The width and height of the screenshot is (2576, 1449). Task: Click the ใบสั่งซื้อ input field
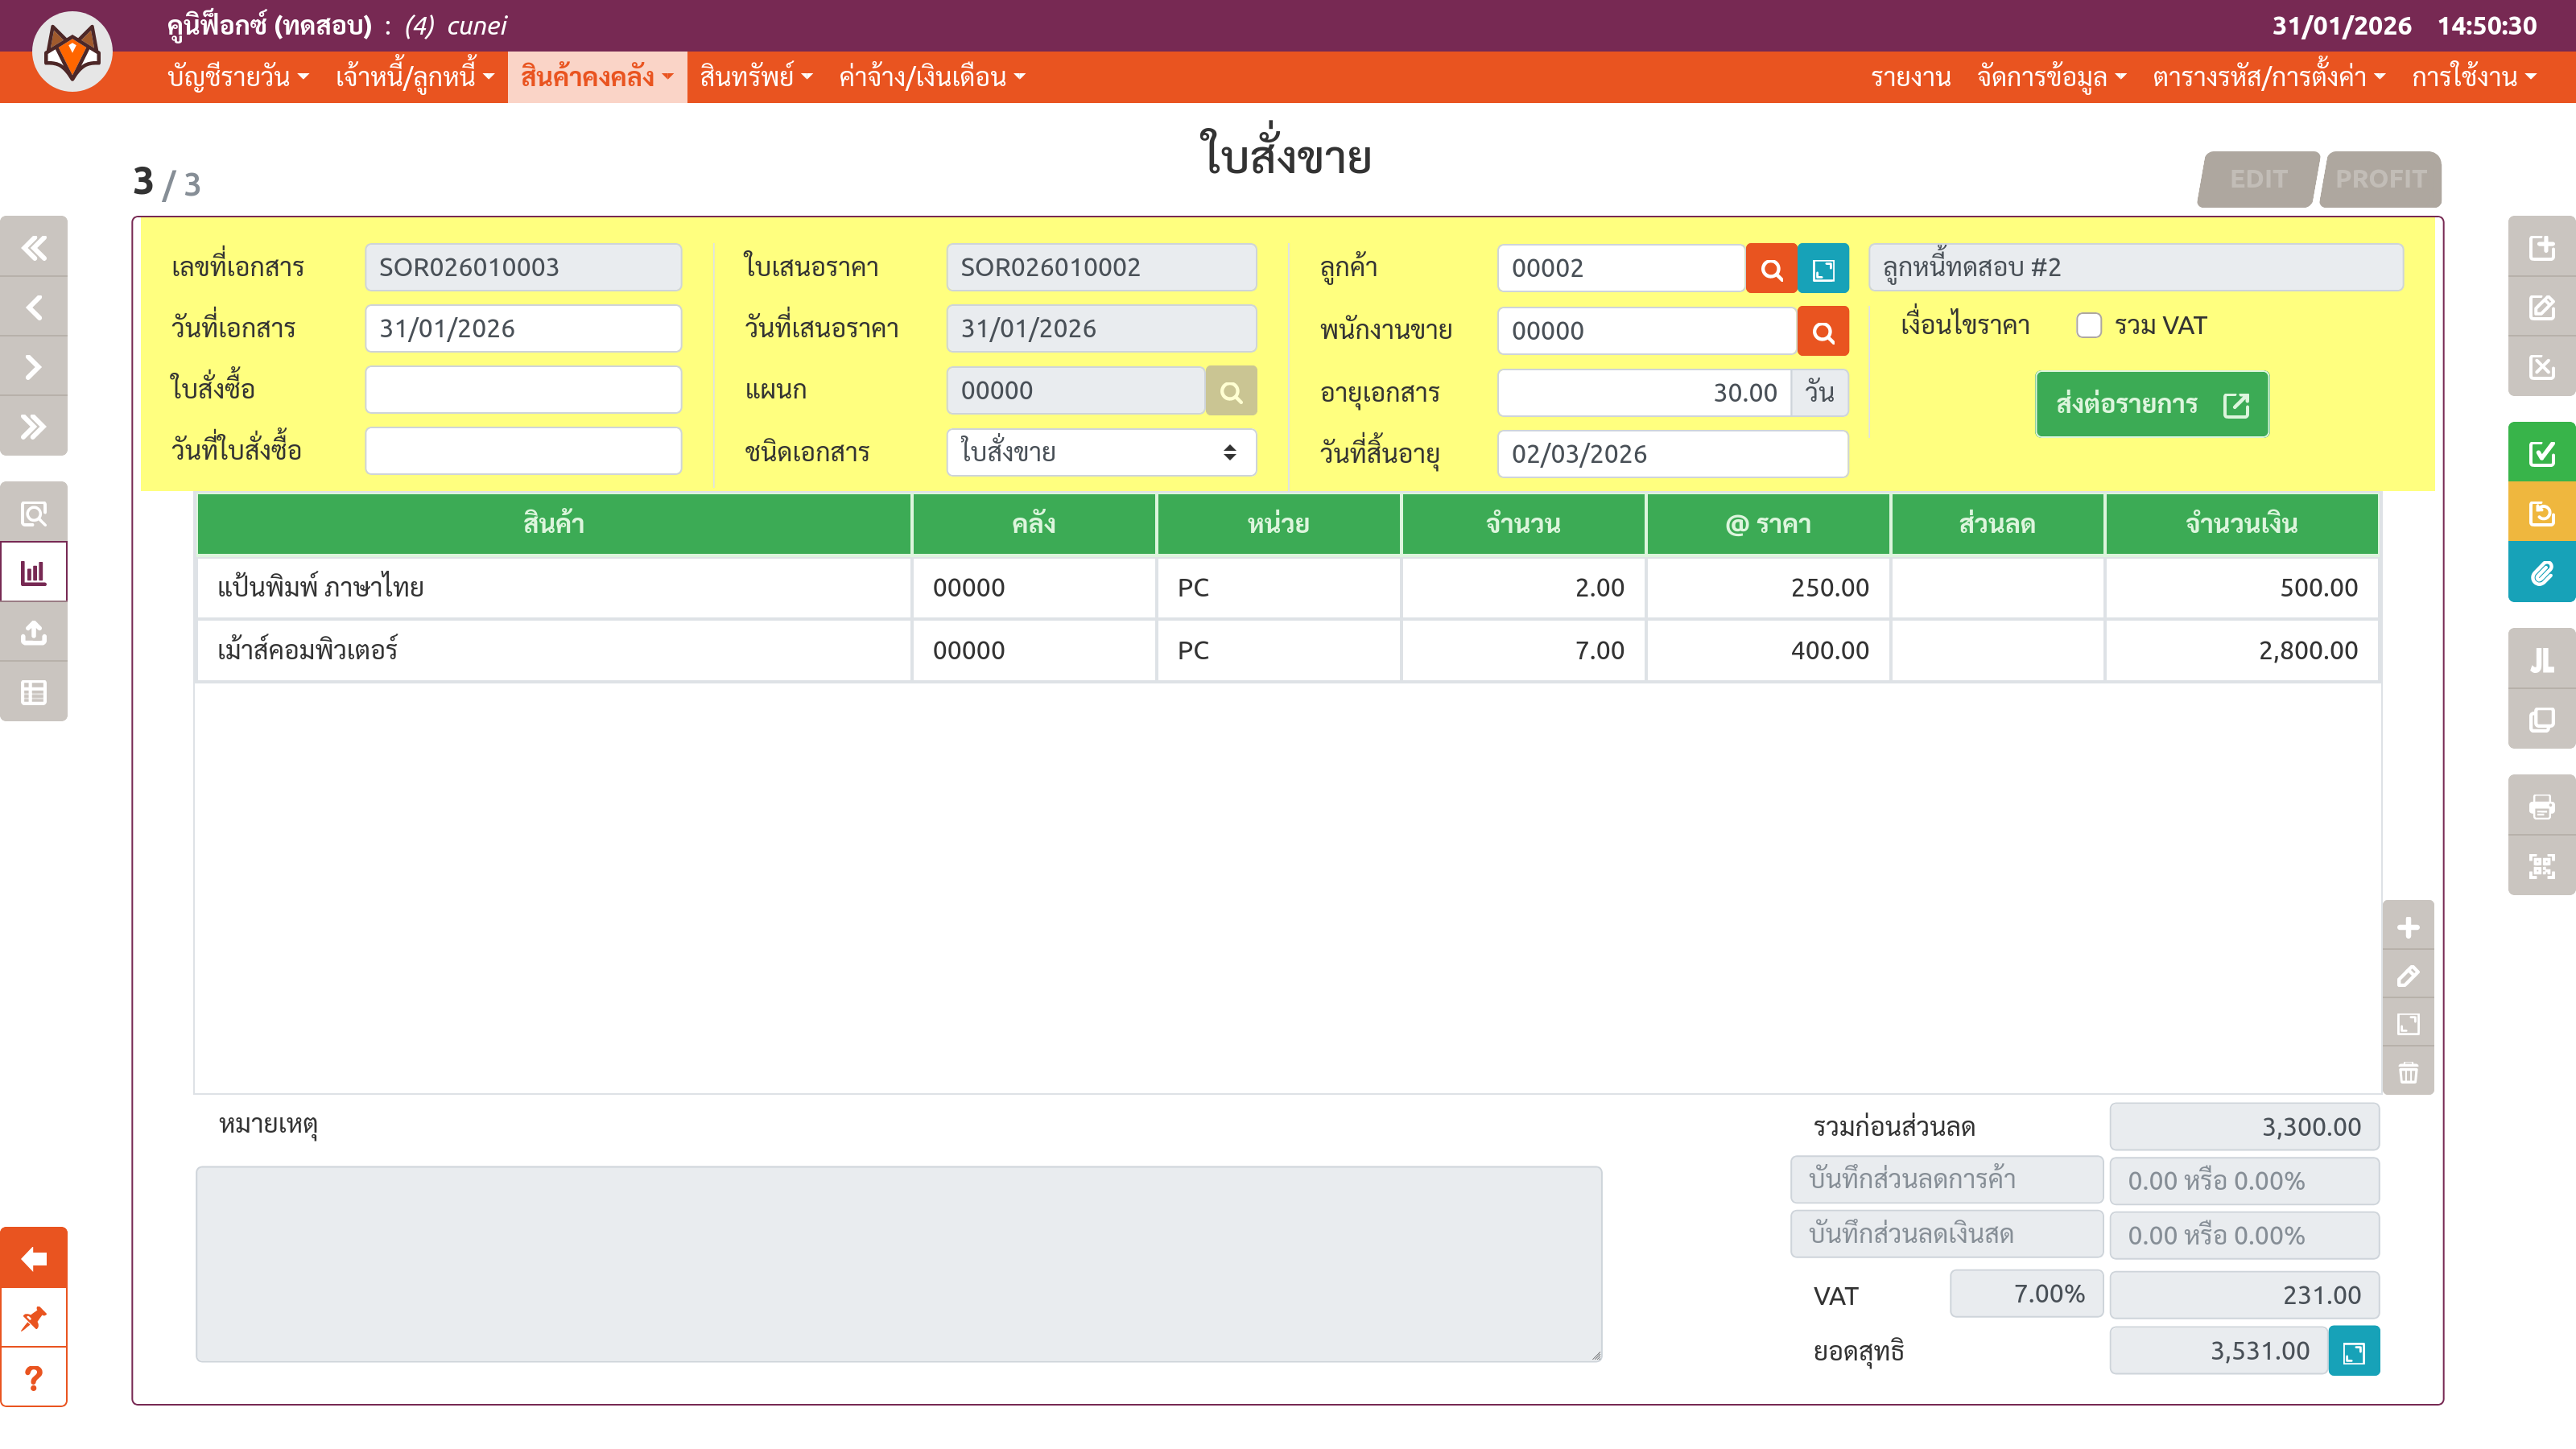(x=523, y=390)
